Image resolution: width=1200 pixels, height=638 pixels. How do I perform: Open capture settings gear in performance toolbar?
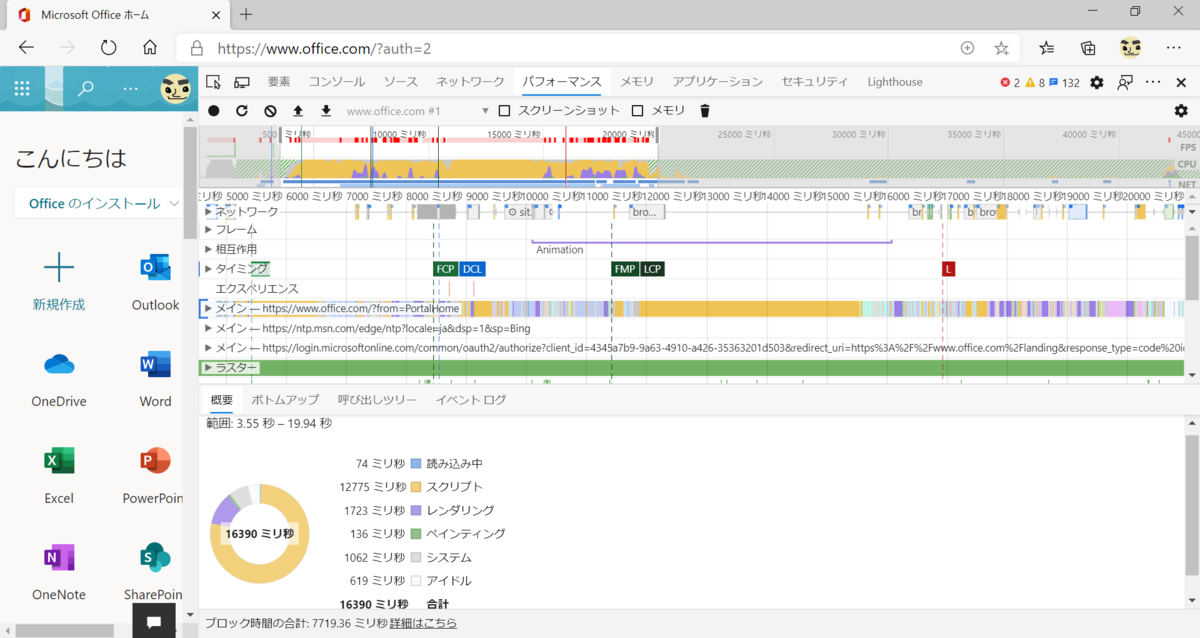point(1181,111)
